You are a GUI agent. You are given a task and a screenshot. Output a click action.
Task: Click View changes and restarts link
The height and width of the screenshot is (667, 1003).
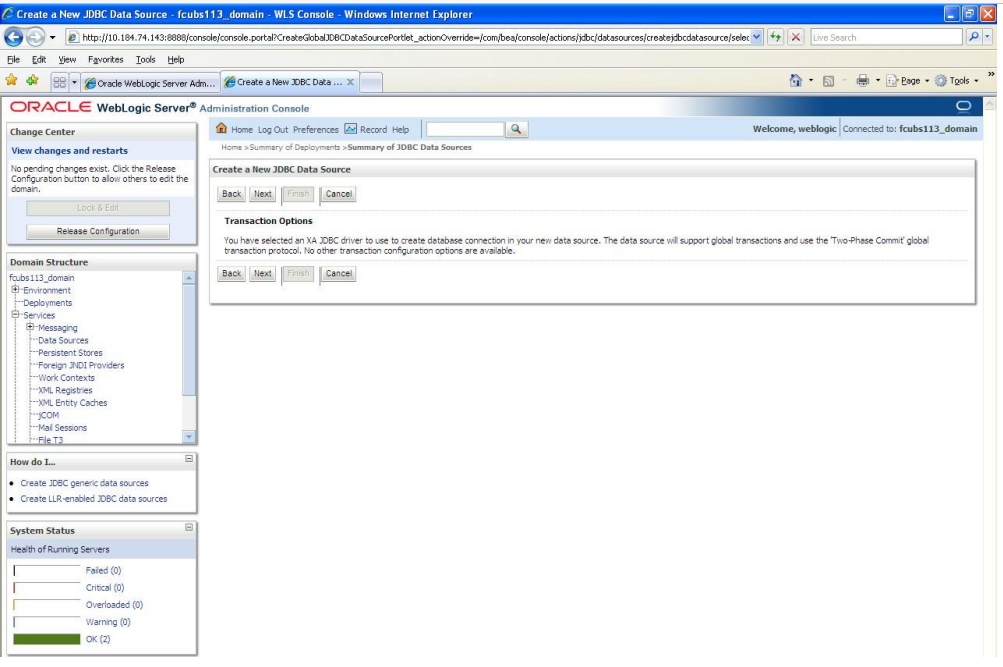pyautogui.click(x=70, y=151)
